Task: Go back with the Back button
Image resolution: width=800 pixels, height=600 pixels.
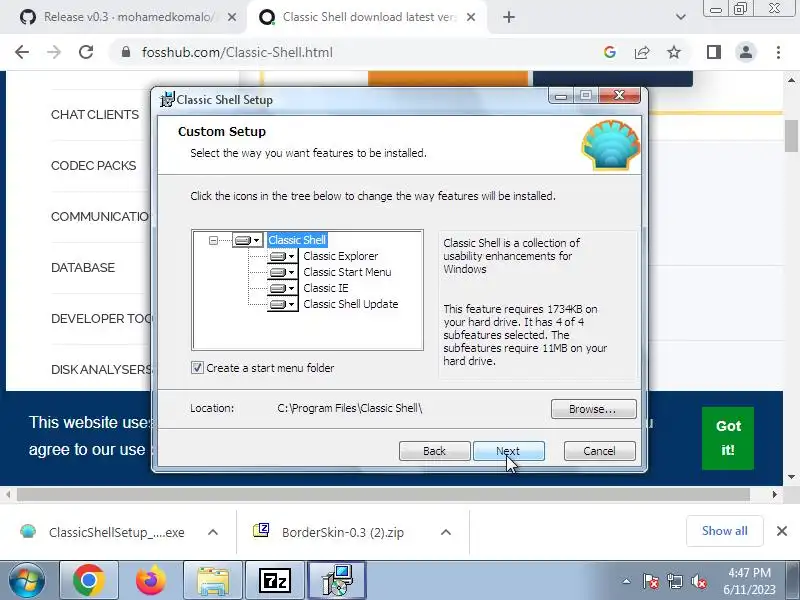Action: pyautogui.click(x=434, y=451)
